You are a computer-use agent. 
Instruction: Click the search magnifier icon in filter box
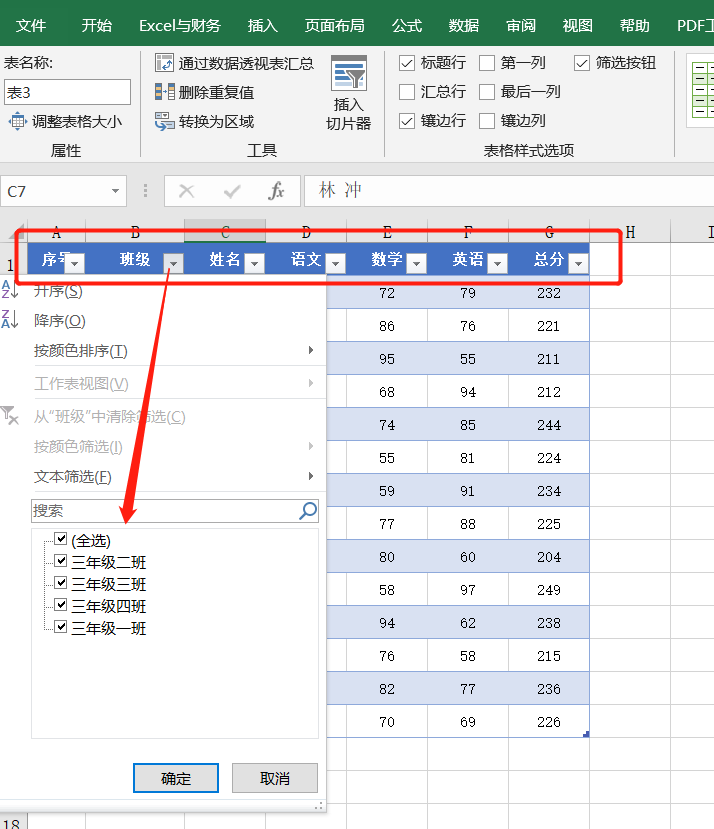click(x=308, y=511)
